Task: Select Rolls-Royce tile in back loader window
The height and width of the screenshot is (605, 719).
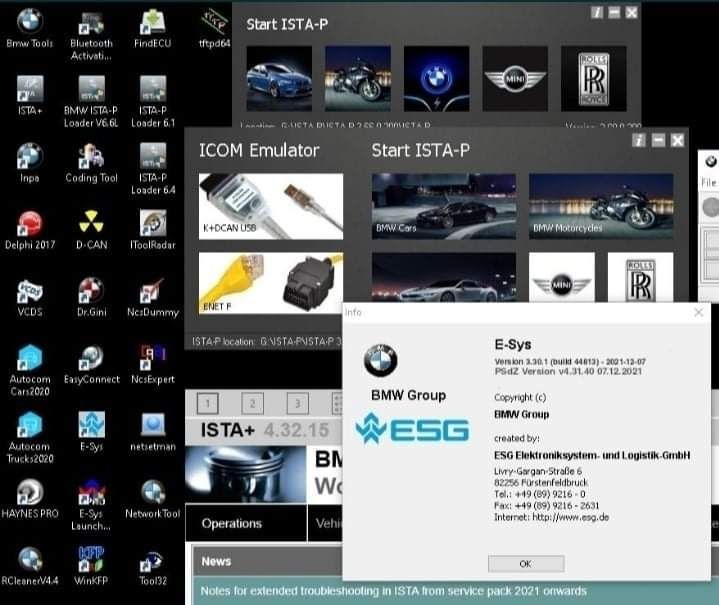Action: coord(593,78)
